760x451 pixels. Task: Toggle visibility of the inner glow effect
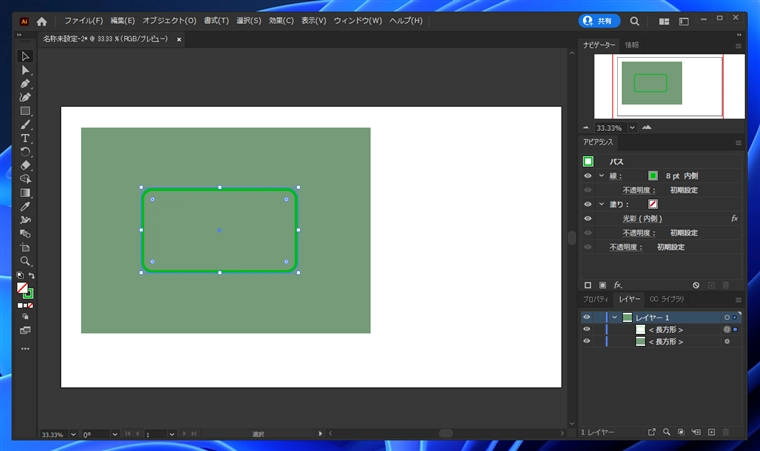click(588, 219)
